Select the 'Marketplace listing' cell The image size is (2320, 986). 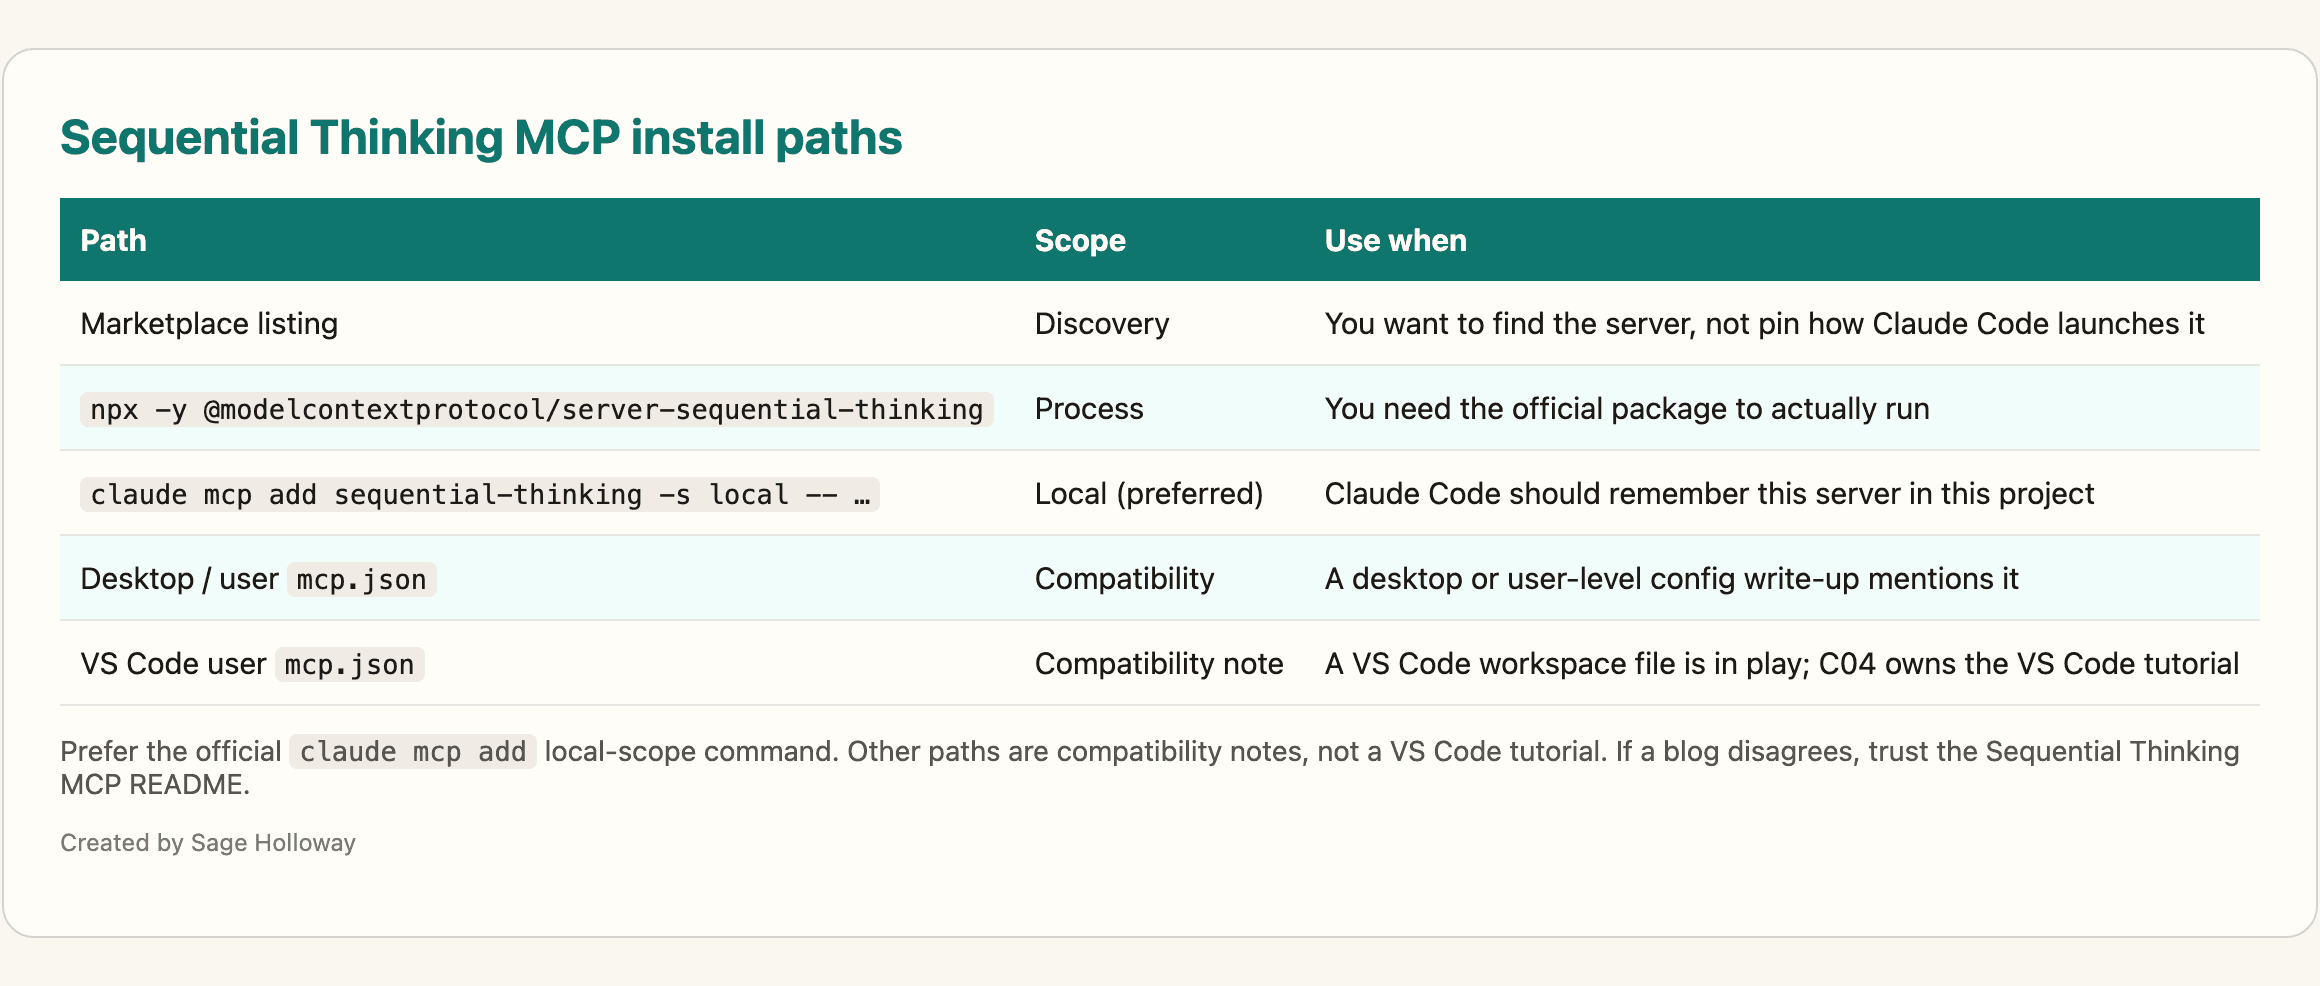tap(209, 324)
